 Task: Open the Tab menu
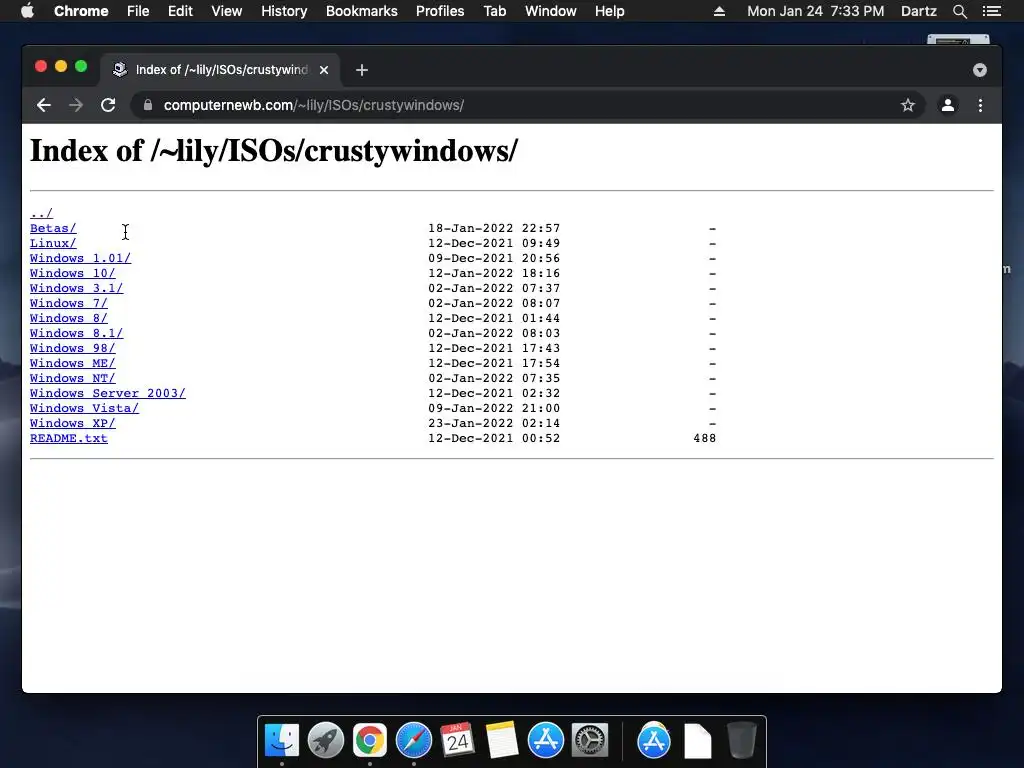tap(495, 11)
